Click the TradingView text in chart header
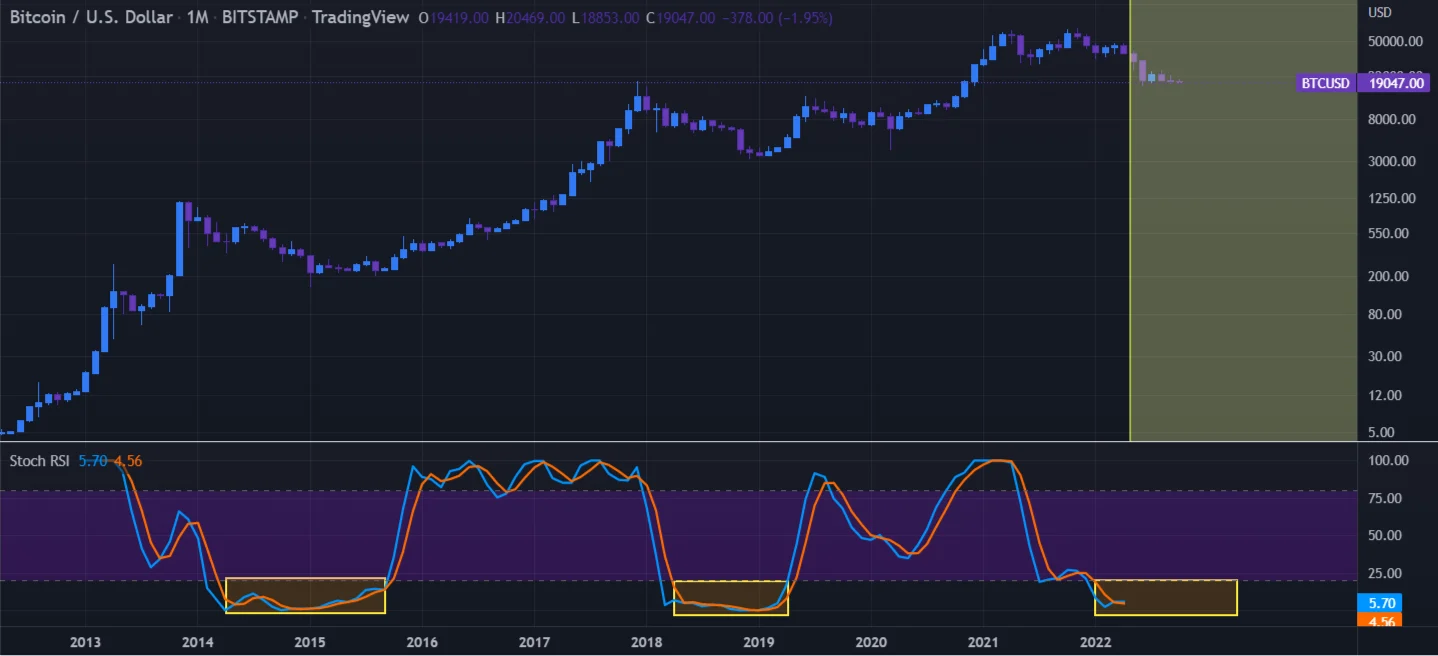Viewport: 1438px width, 656px height. 360,18
